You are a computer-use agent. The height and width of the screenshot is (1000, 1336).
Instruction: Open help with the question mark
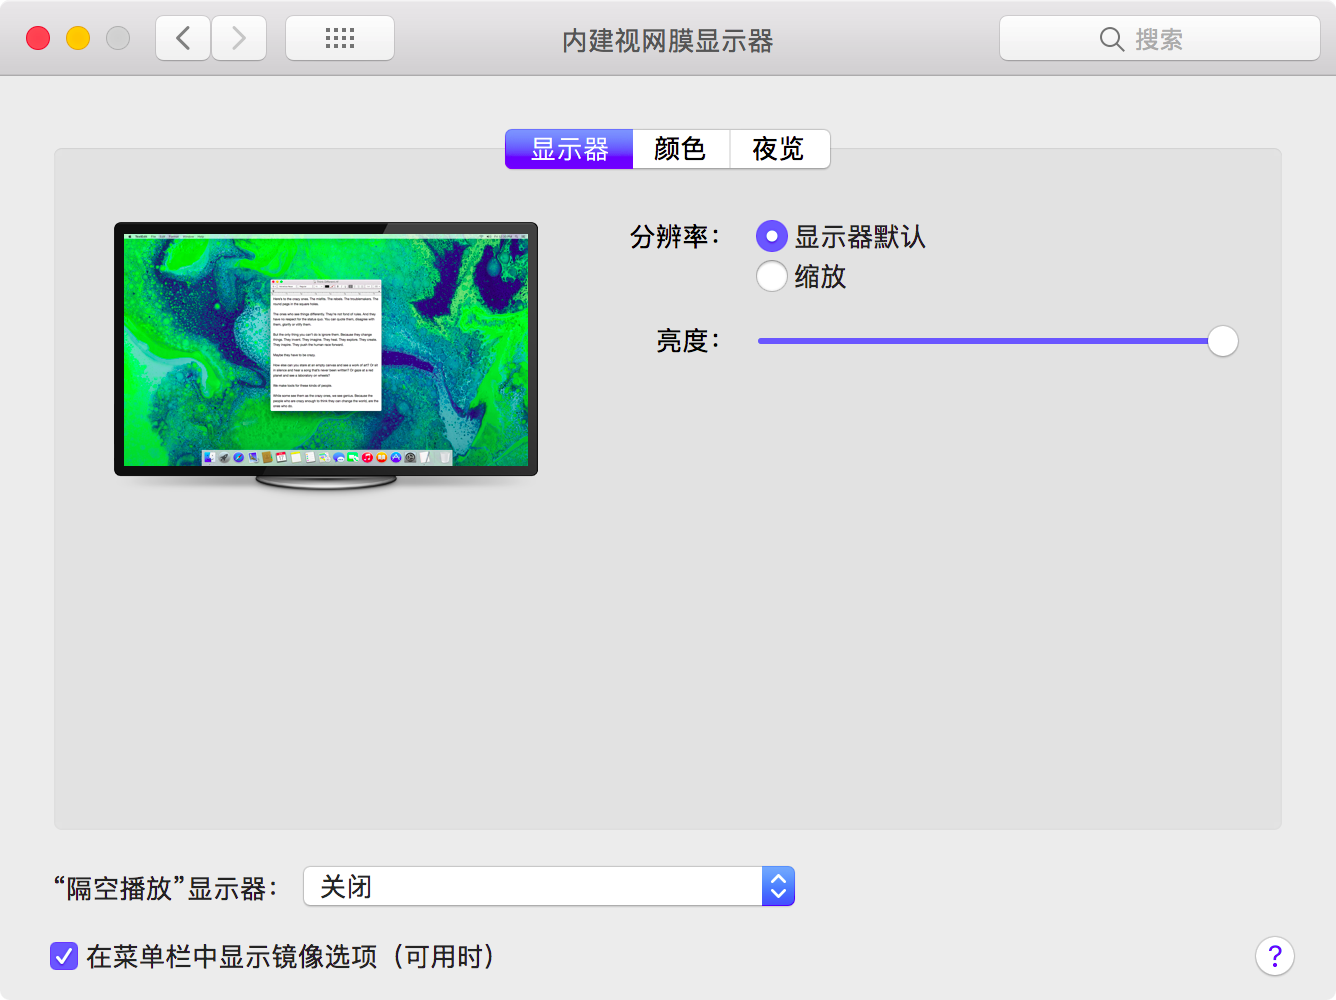(x=1275, y=956)
